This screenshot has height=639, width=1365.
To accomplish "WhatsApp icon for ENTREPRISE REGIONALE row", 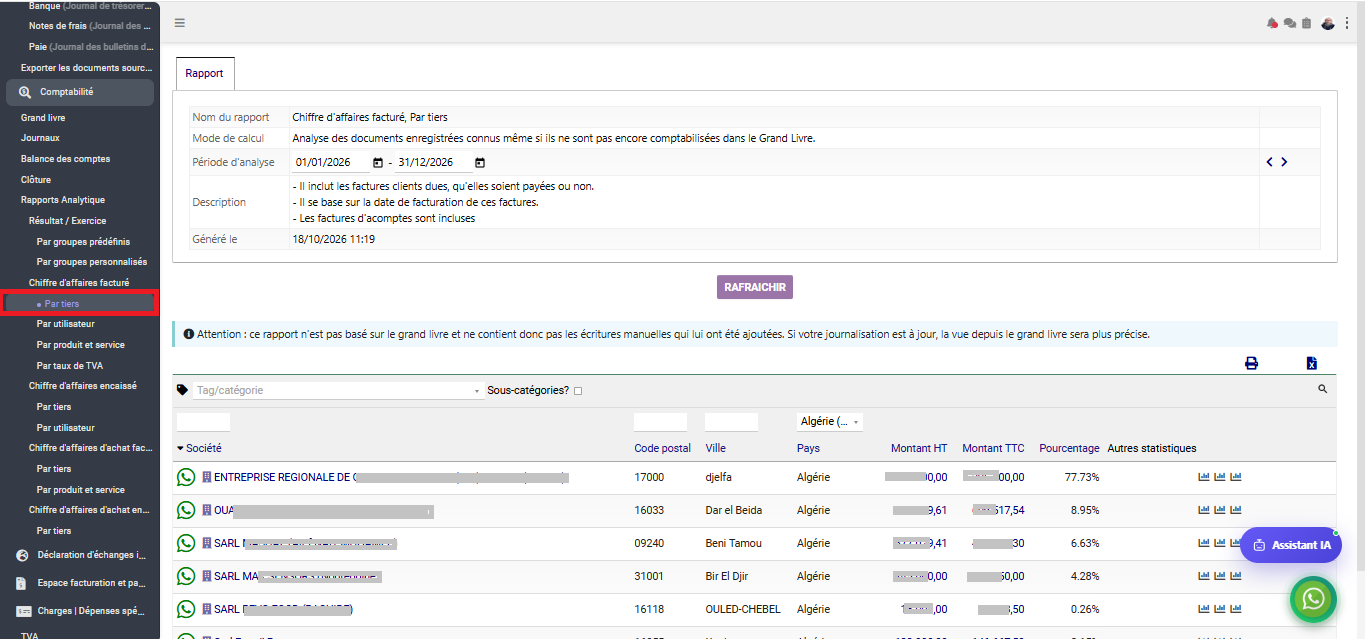I will point(186,477).
